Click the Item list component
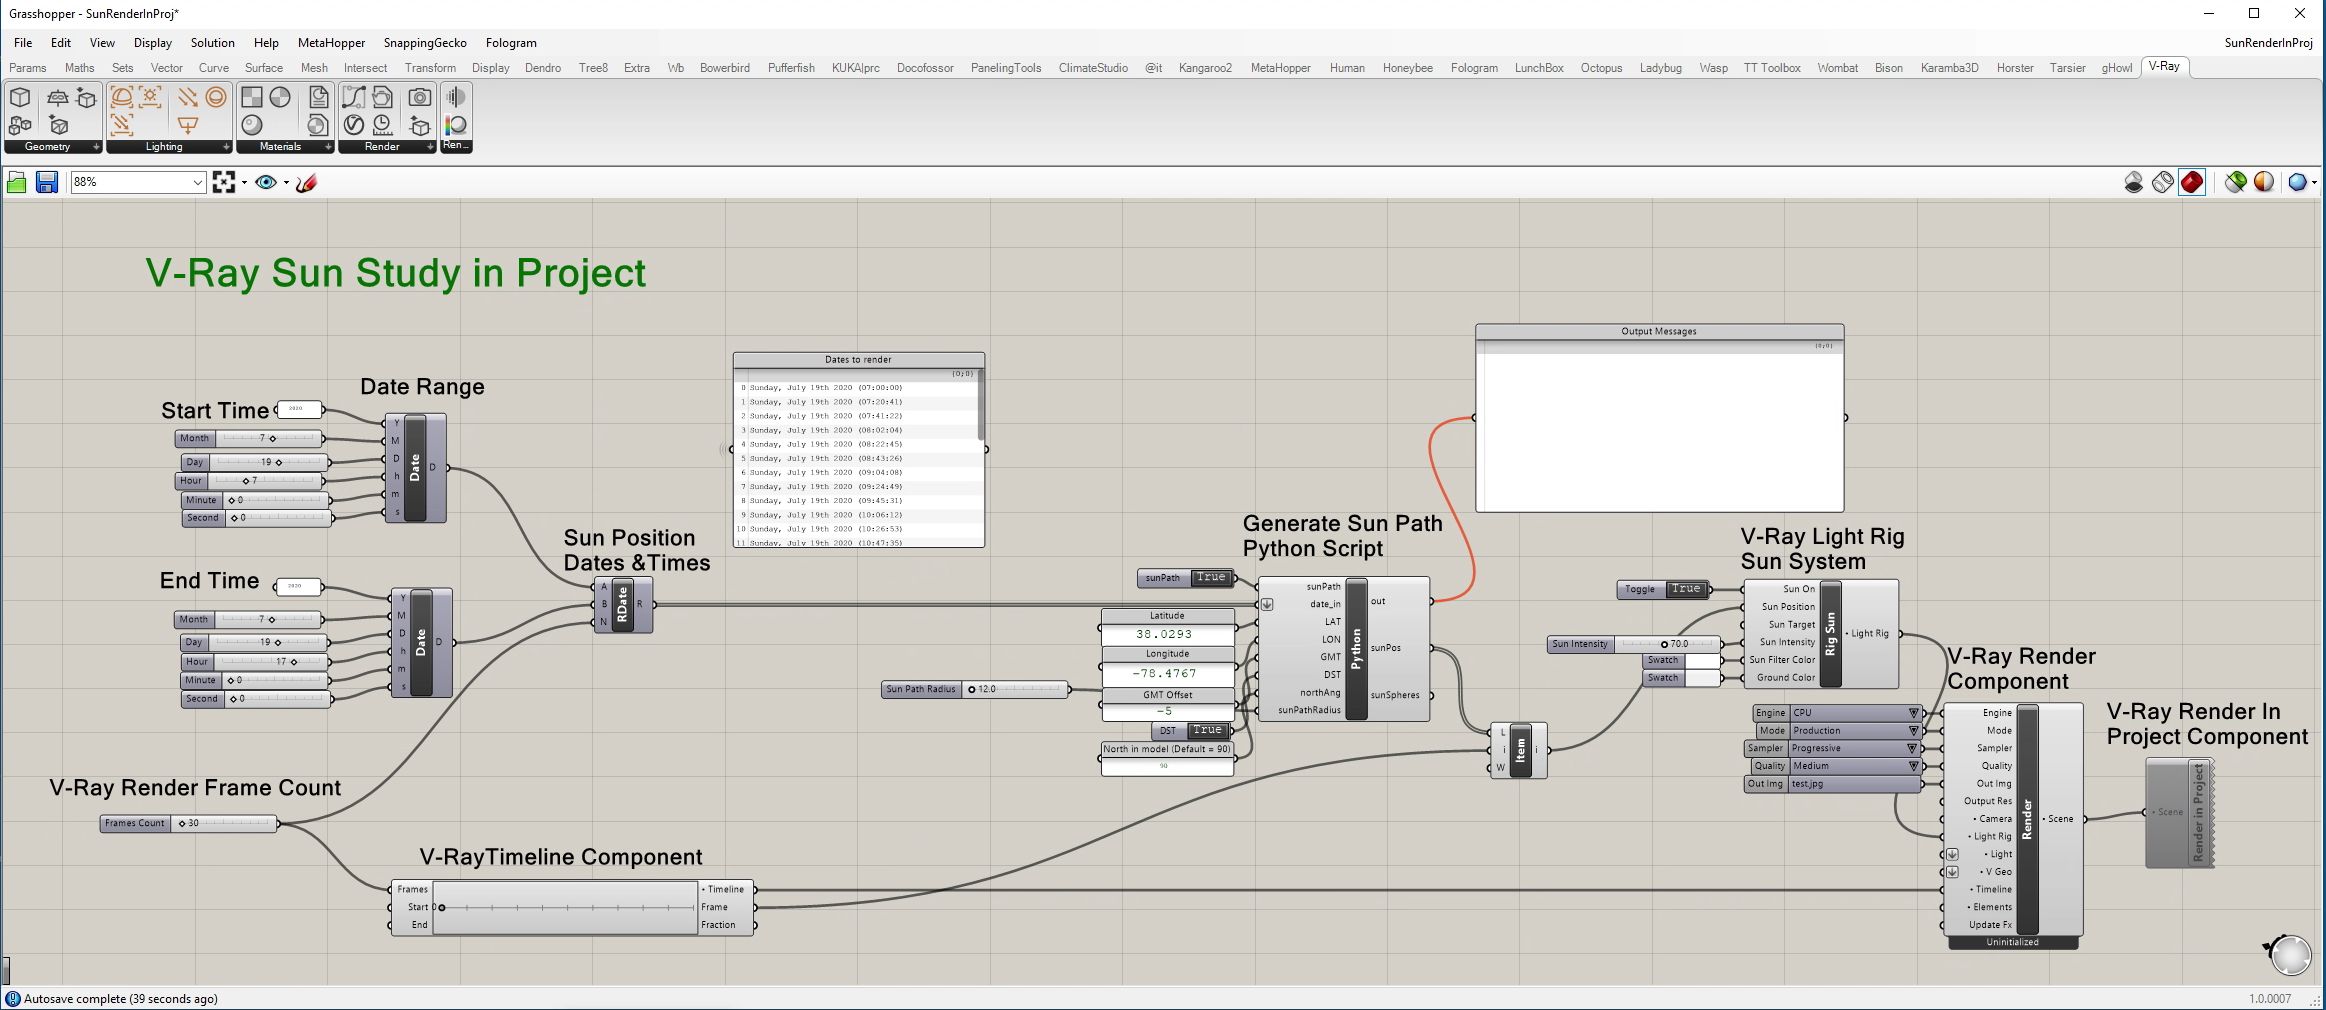2326x1010 pixels. tap(1520, 749)
